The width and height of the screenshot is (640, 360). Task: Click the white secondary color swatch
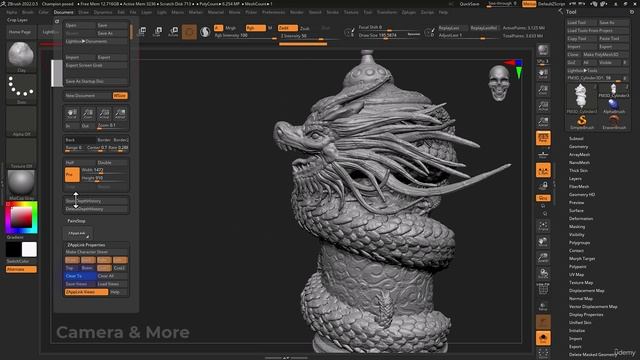(29, 249)
